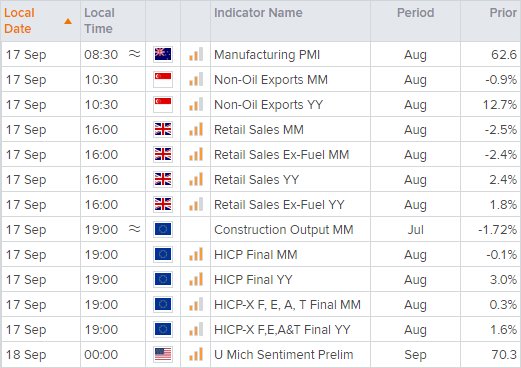Click the approximate-time symbol next to Construction Output 19:00
The height and width of the screenshot is (368, 521).
pyautogui.click(x=134, y=229)
